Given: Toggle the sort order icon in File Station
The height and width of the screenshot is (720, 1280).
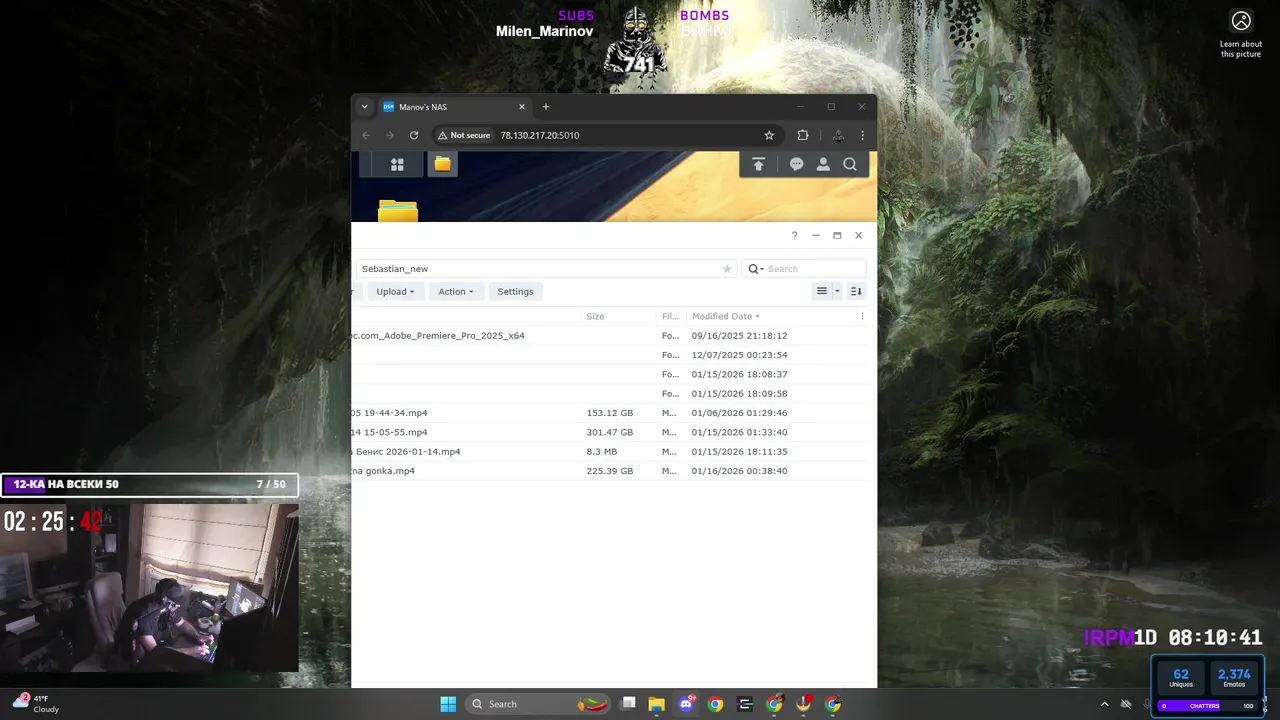Looking at the screenshot, I should point(856,291).
